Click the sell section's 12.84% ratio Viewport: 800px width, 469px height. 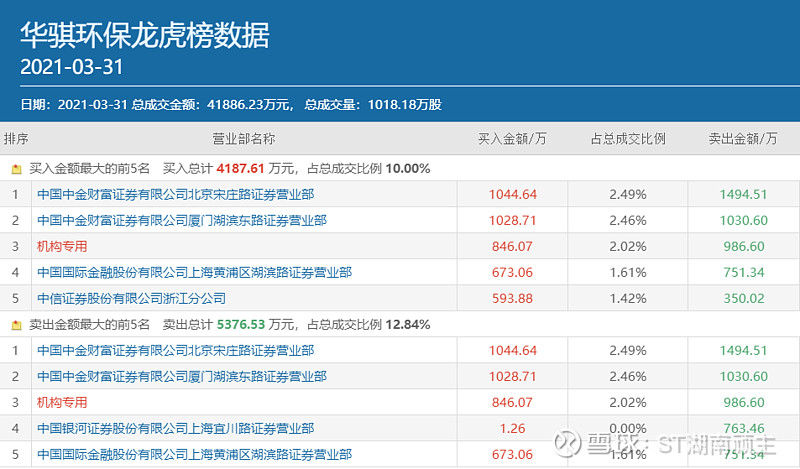(408, 325)
